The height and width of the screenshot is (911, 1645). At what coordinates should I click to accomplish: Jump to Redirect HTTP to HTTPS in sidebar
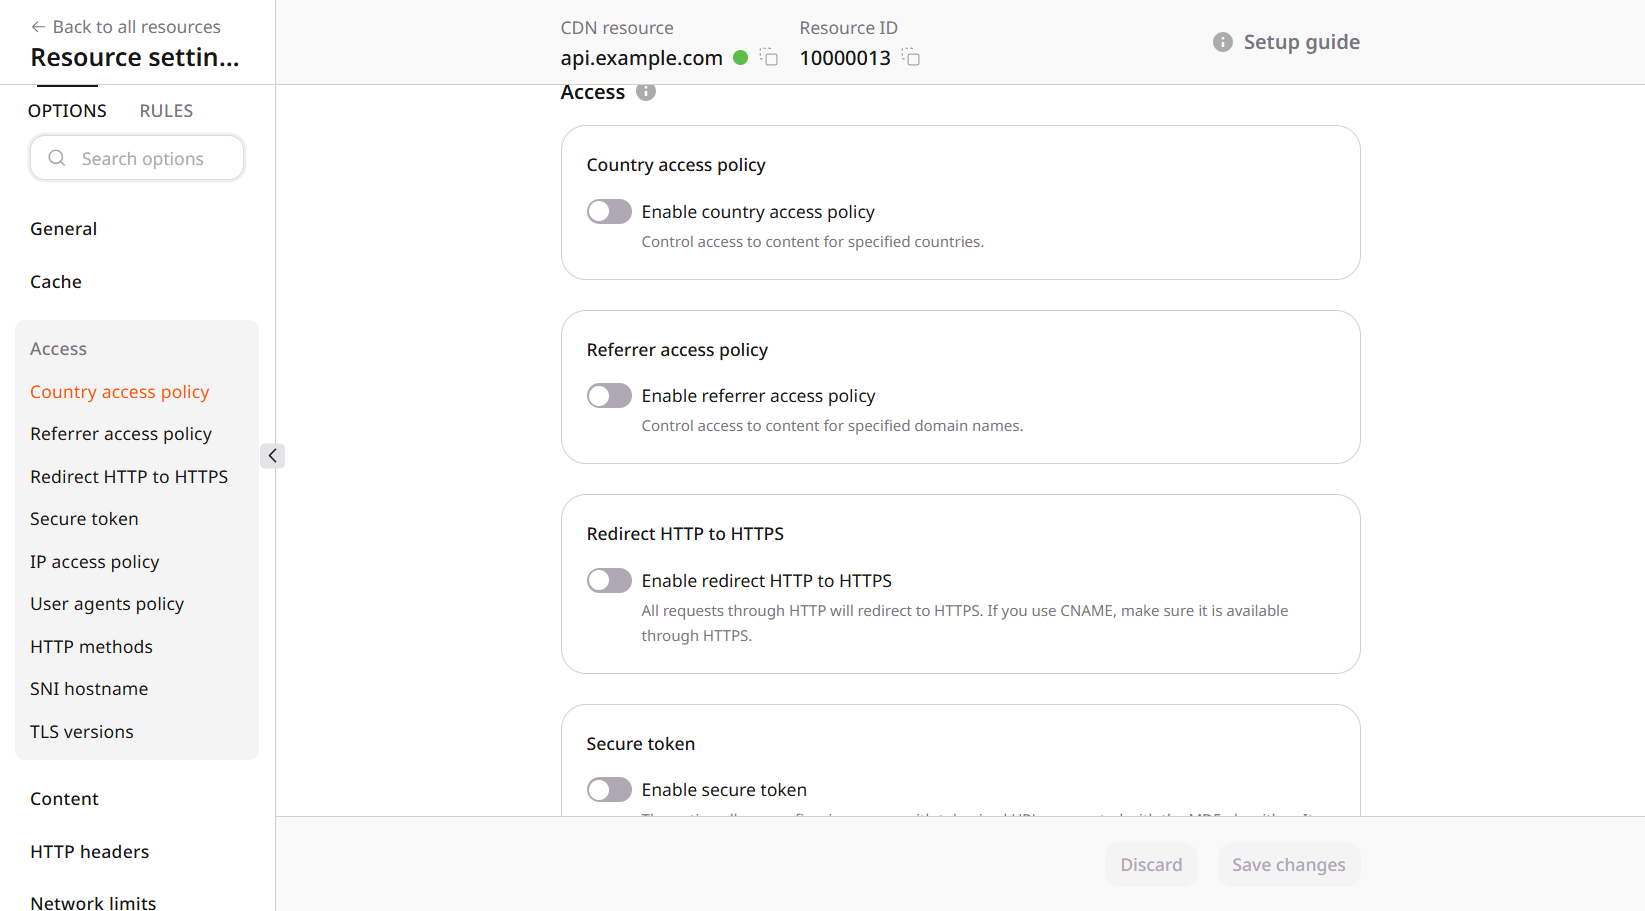click(x=129, y=477)
